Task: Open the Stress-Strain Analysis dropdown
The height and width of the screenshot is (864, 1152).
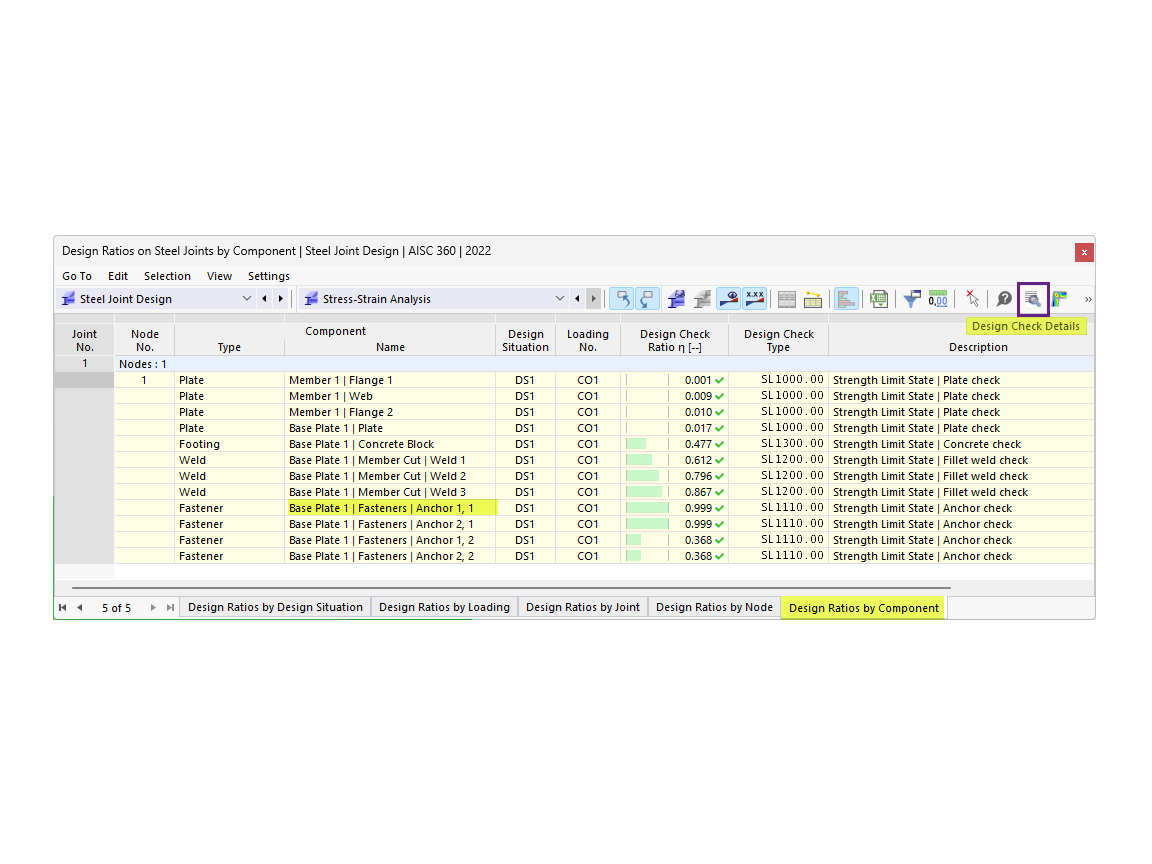Action: (x=559, y=299)
